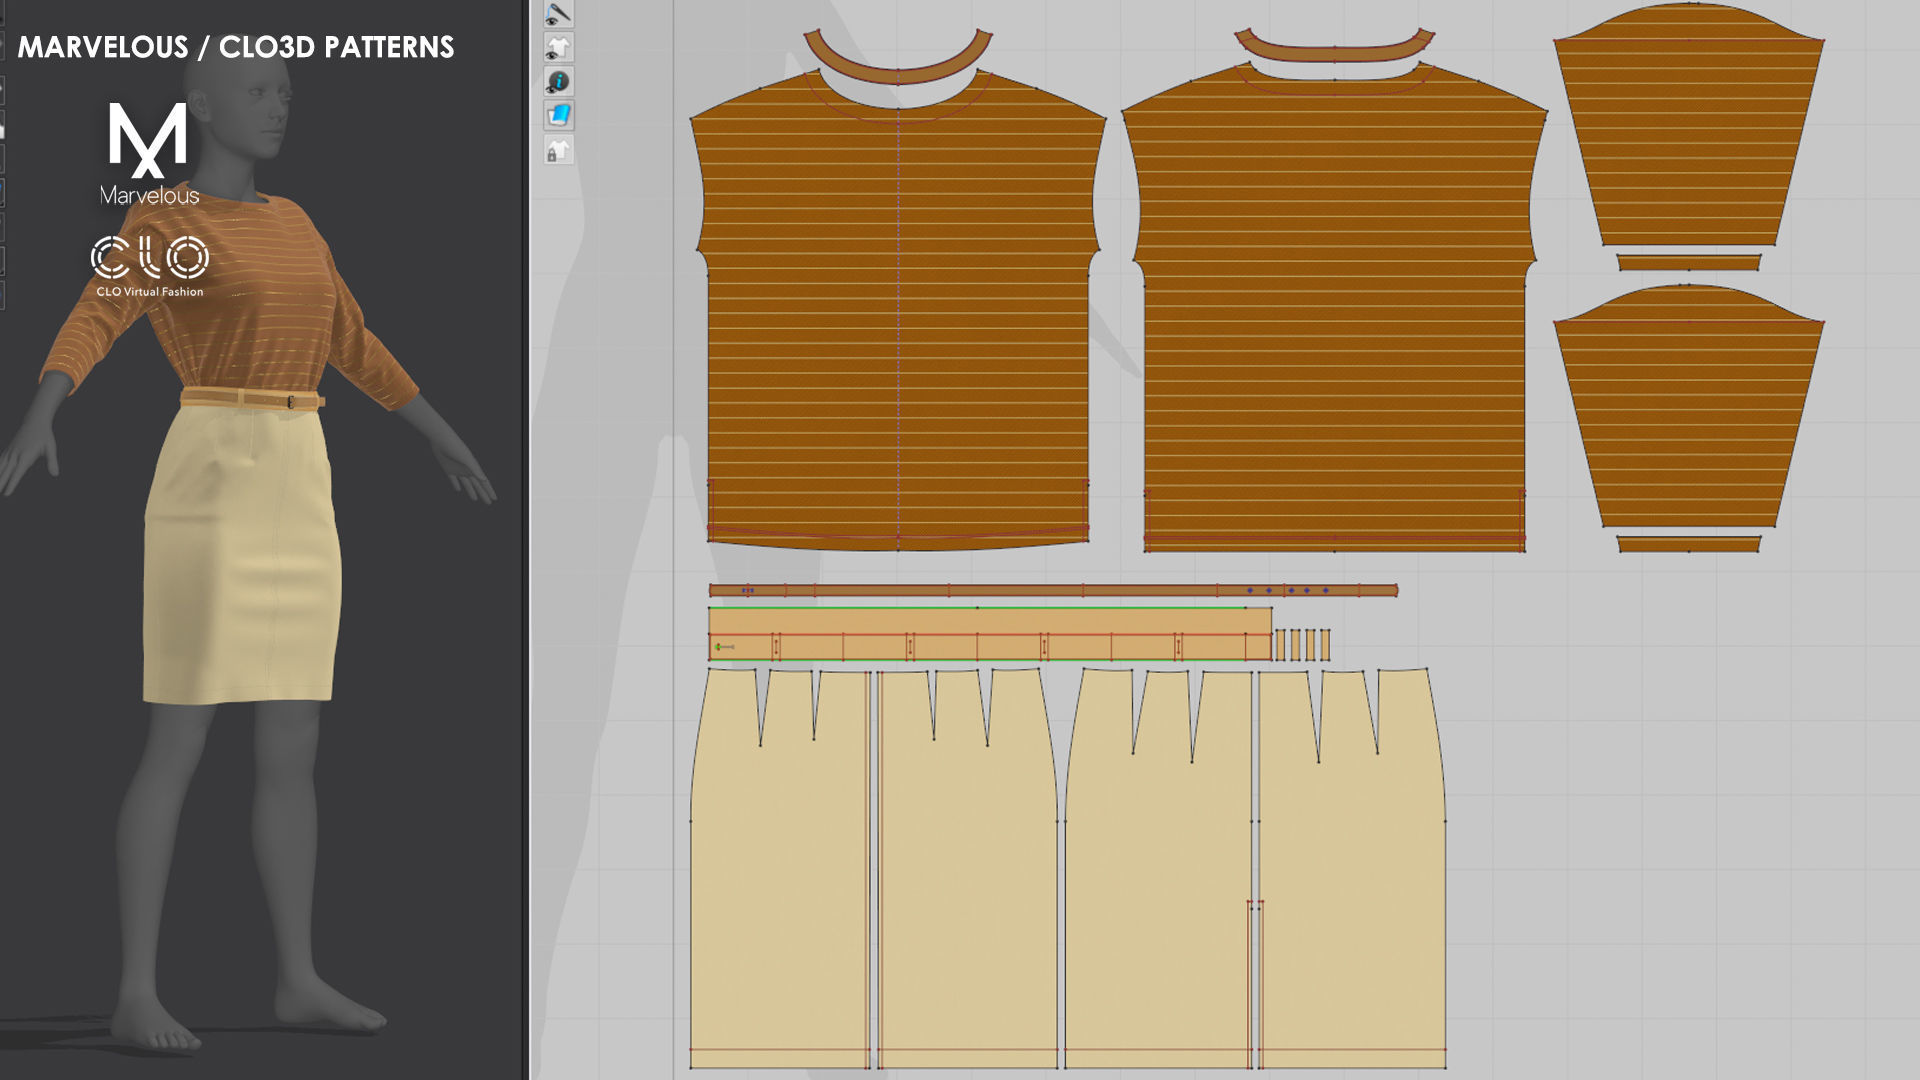1920x1080 pixels.
Task: Click the blue fabric texture surface icon
Action: coord(558,115)
